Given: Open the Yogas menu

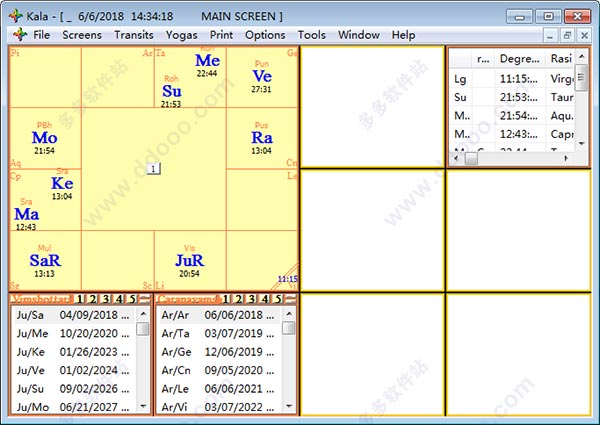Looking at the screenshot, I should point(182,35).
